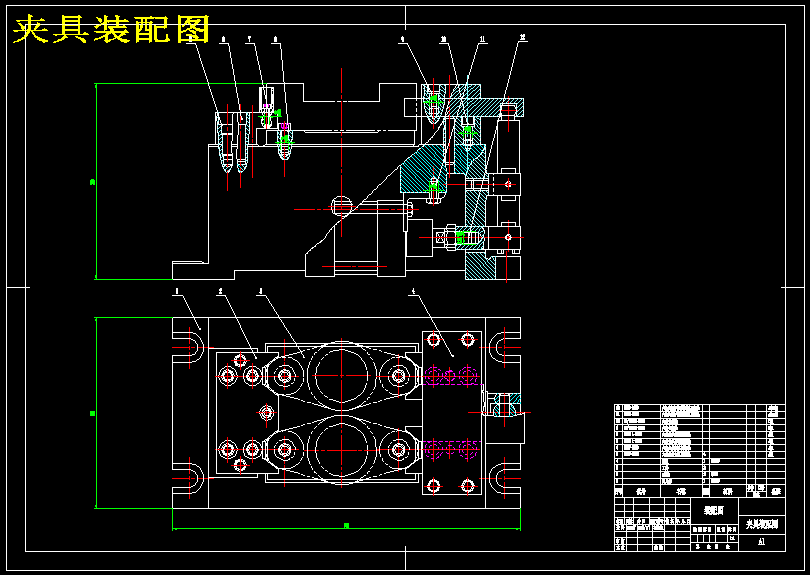Select part callout number 2 above the plan view
Image resolution: width=810 pixels, height=575 pixels.
(220, 291)
